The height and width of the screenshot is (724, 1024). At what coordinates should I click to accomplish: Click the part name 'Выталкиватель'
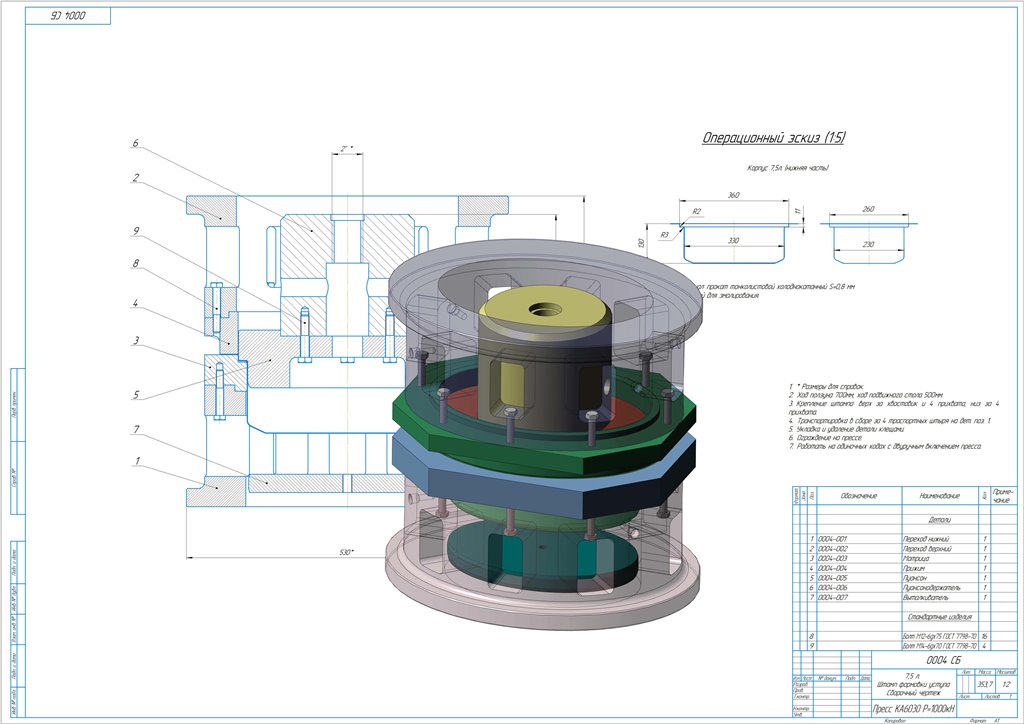[925, 597]
